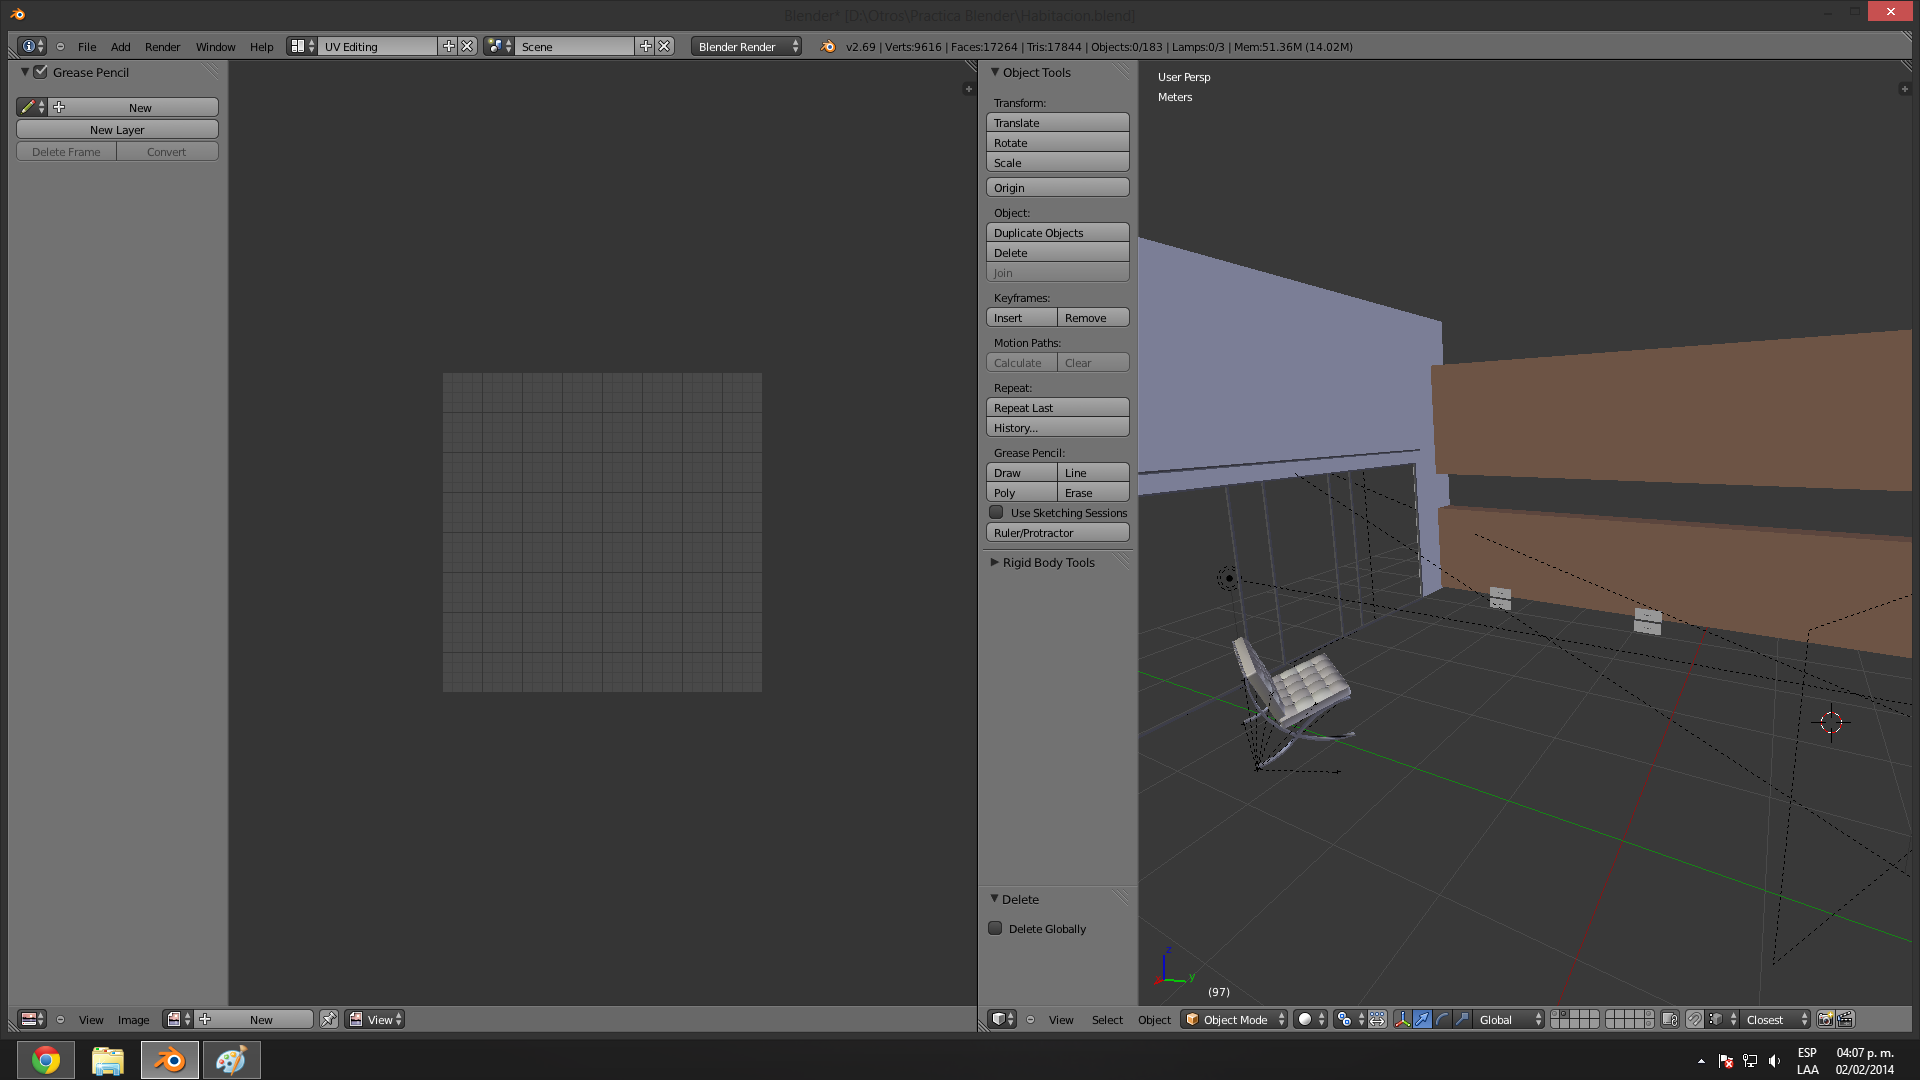This screenshot has width=1920, height=1080.
Task: Click the OpenGL render camera icon
Action: coord(1825,1019)
